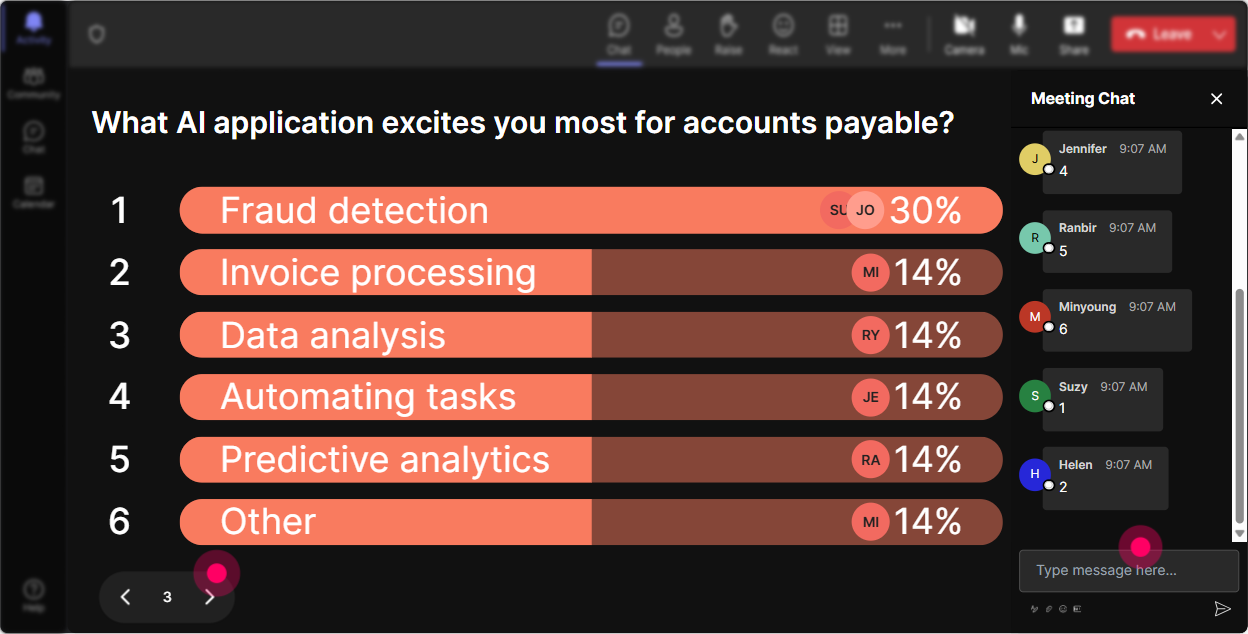
Task: Select the Invoice processing poll bar
Action: point(591,272)
